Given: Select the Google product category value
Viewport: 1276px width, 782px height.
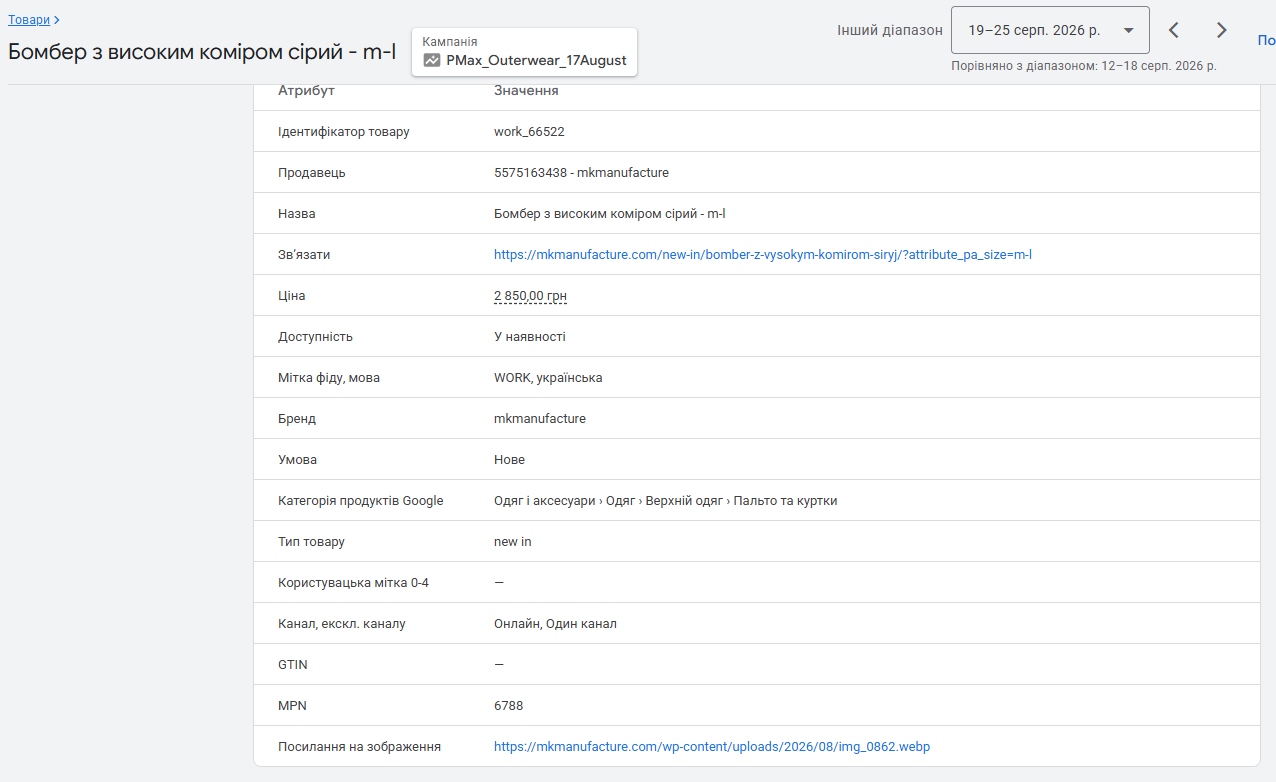Looking at the screenshot, I should pyautogui.click(x=666, y=501).
